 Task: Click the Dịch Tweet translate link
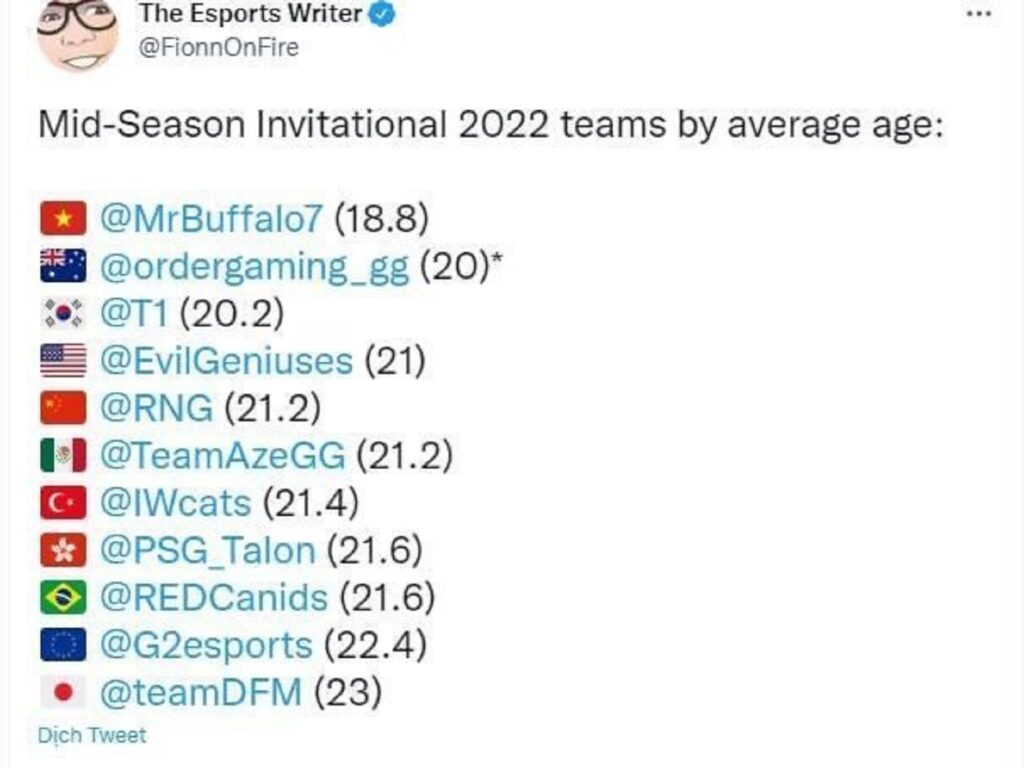92,736
